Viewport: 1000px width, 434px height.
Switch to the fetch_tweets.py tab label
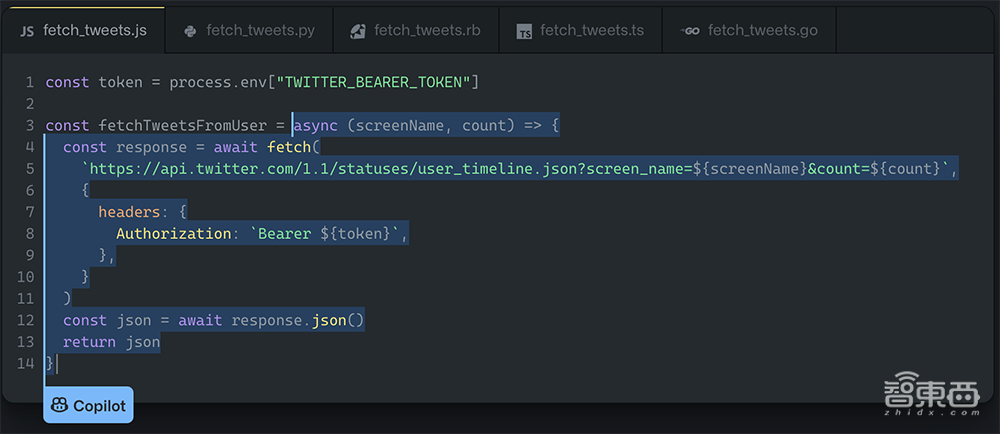(x=260, y=30)
